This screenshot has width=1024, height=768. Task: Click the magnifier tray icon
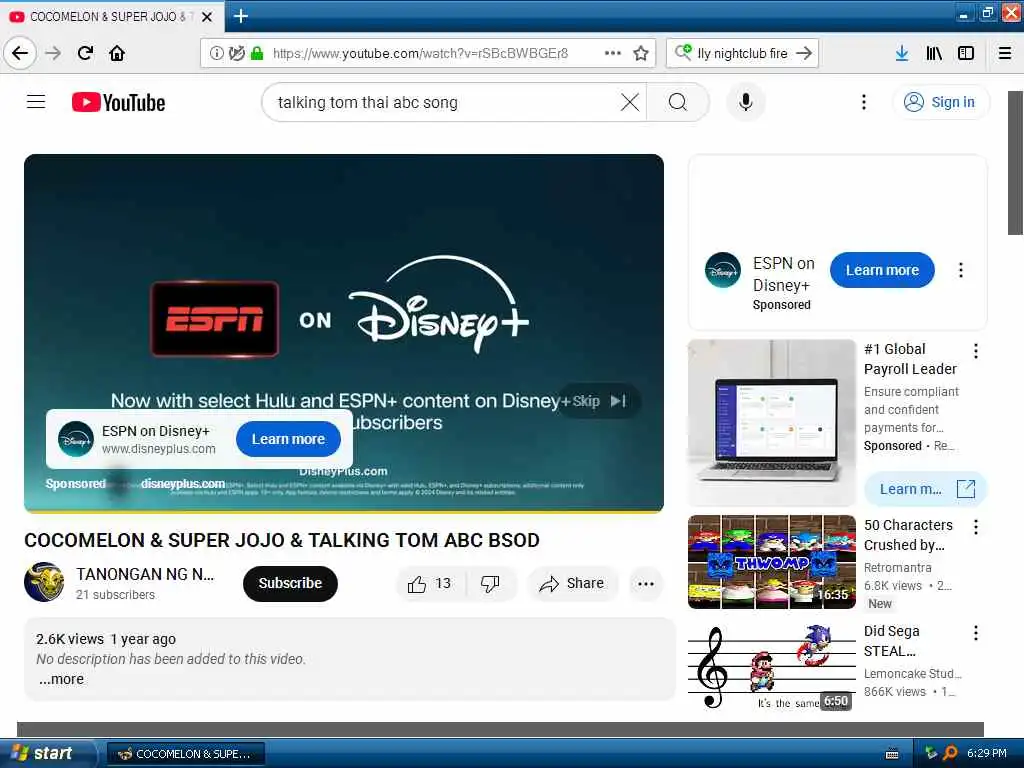(x=950, y=754)
